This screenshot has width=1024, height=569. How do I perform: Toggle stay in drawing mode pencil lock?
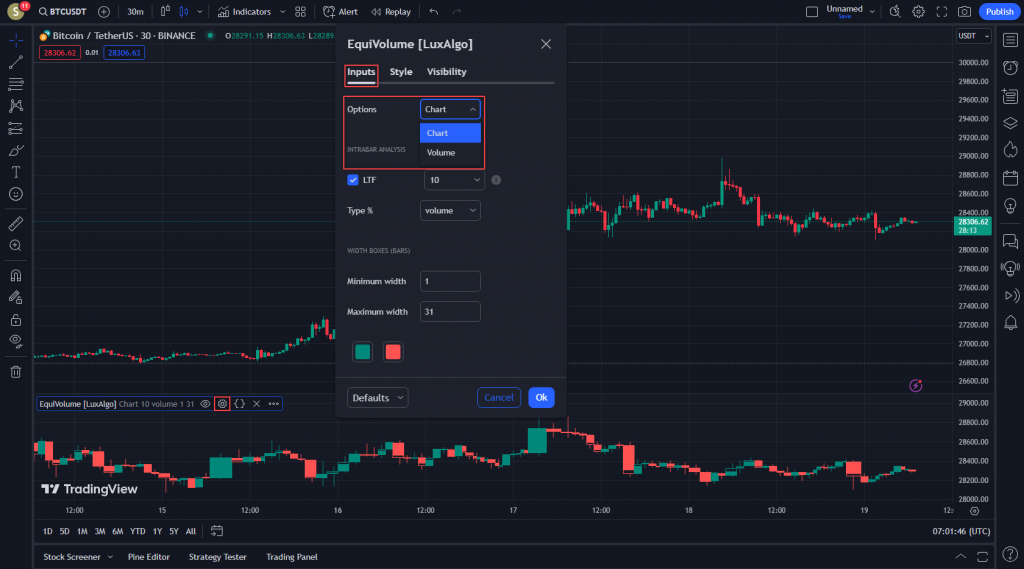16,298
